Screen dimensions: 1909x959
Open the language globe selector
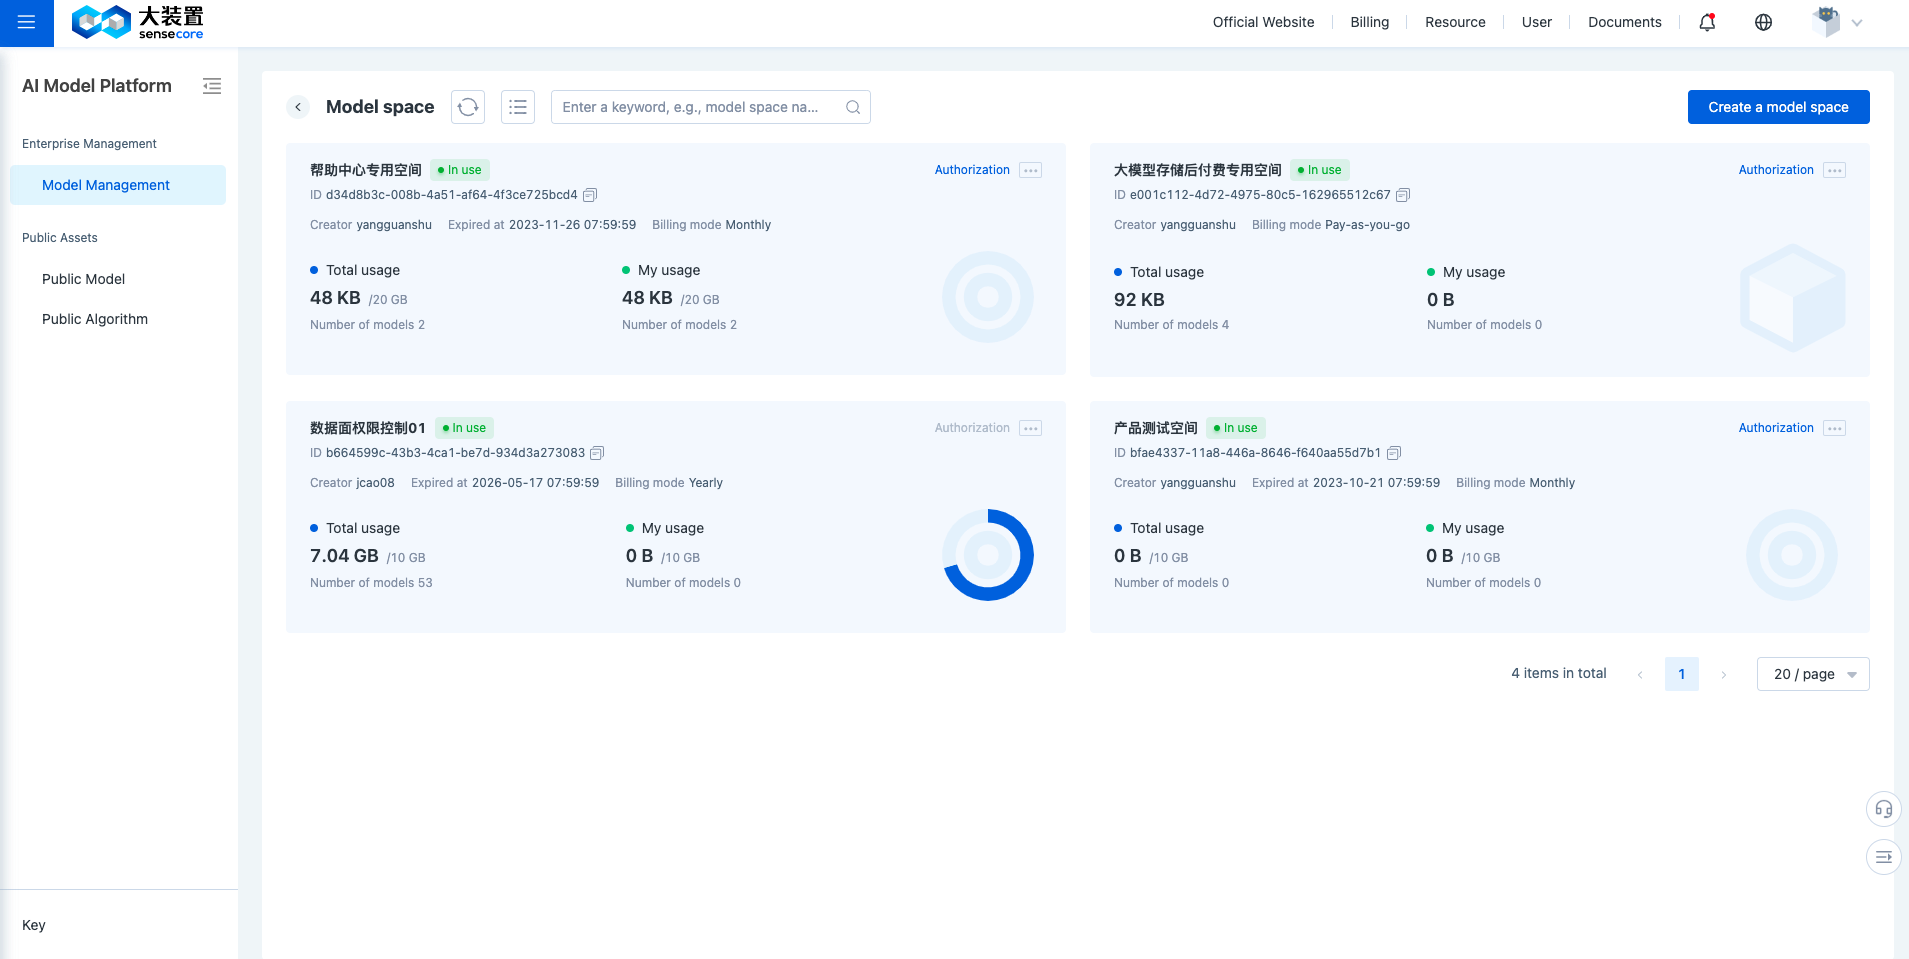pyautogui.click(x=1763, y=22)
